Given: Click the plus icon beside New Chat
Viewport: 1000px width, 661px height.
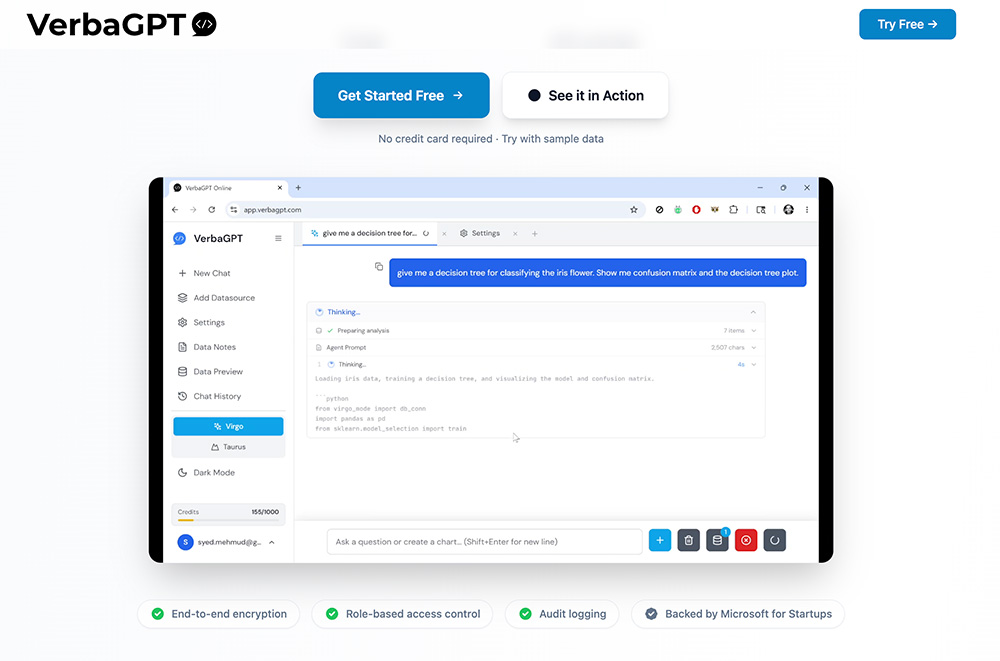Looking at the screenshot, I should [x=182, y=273].
